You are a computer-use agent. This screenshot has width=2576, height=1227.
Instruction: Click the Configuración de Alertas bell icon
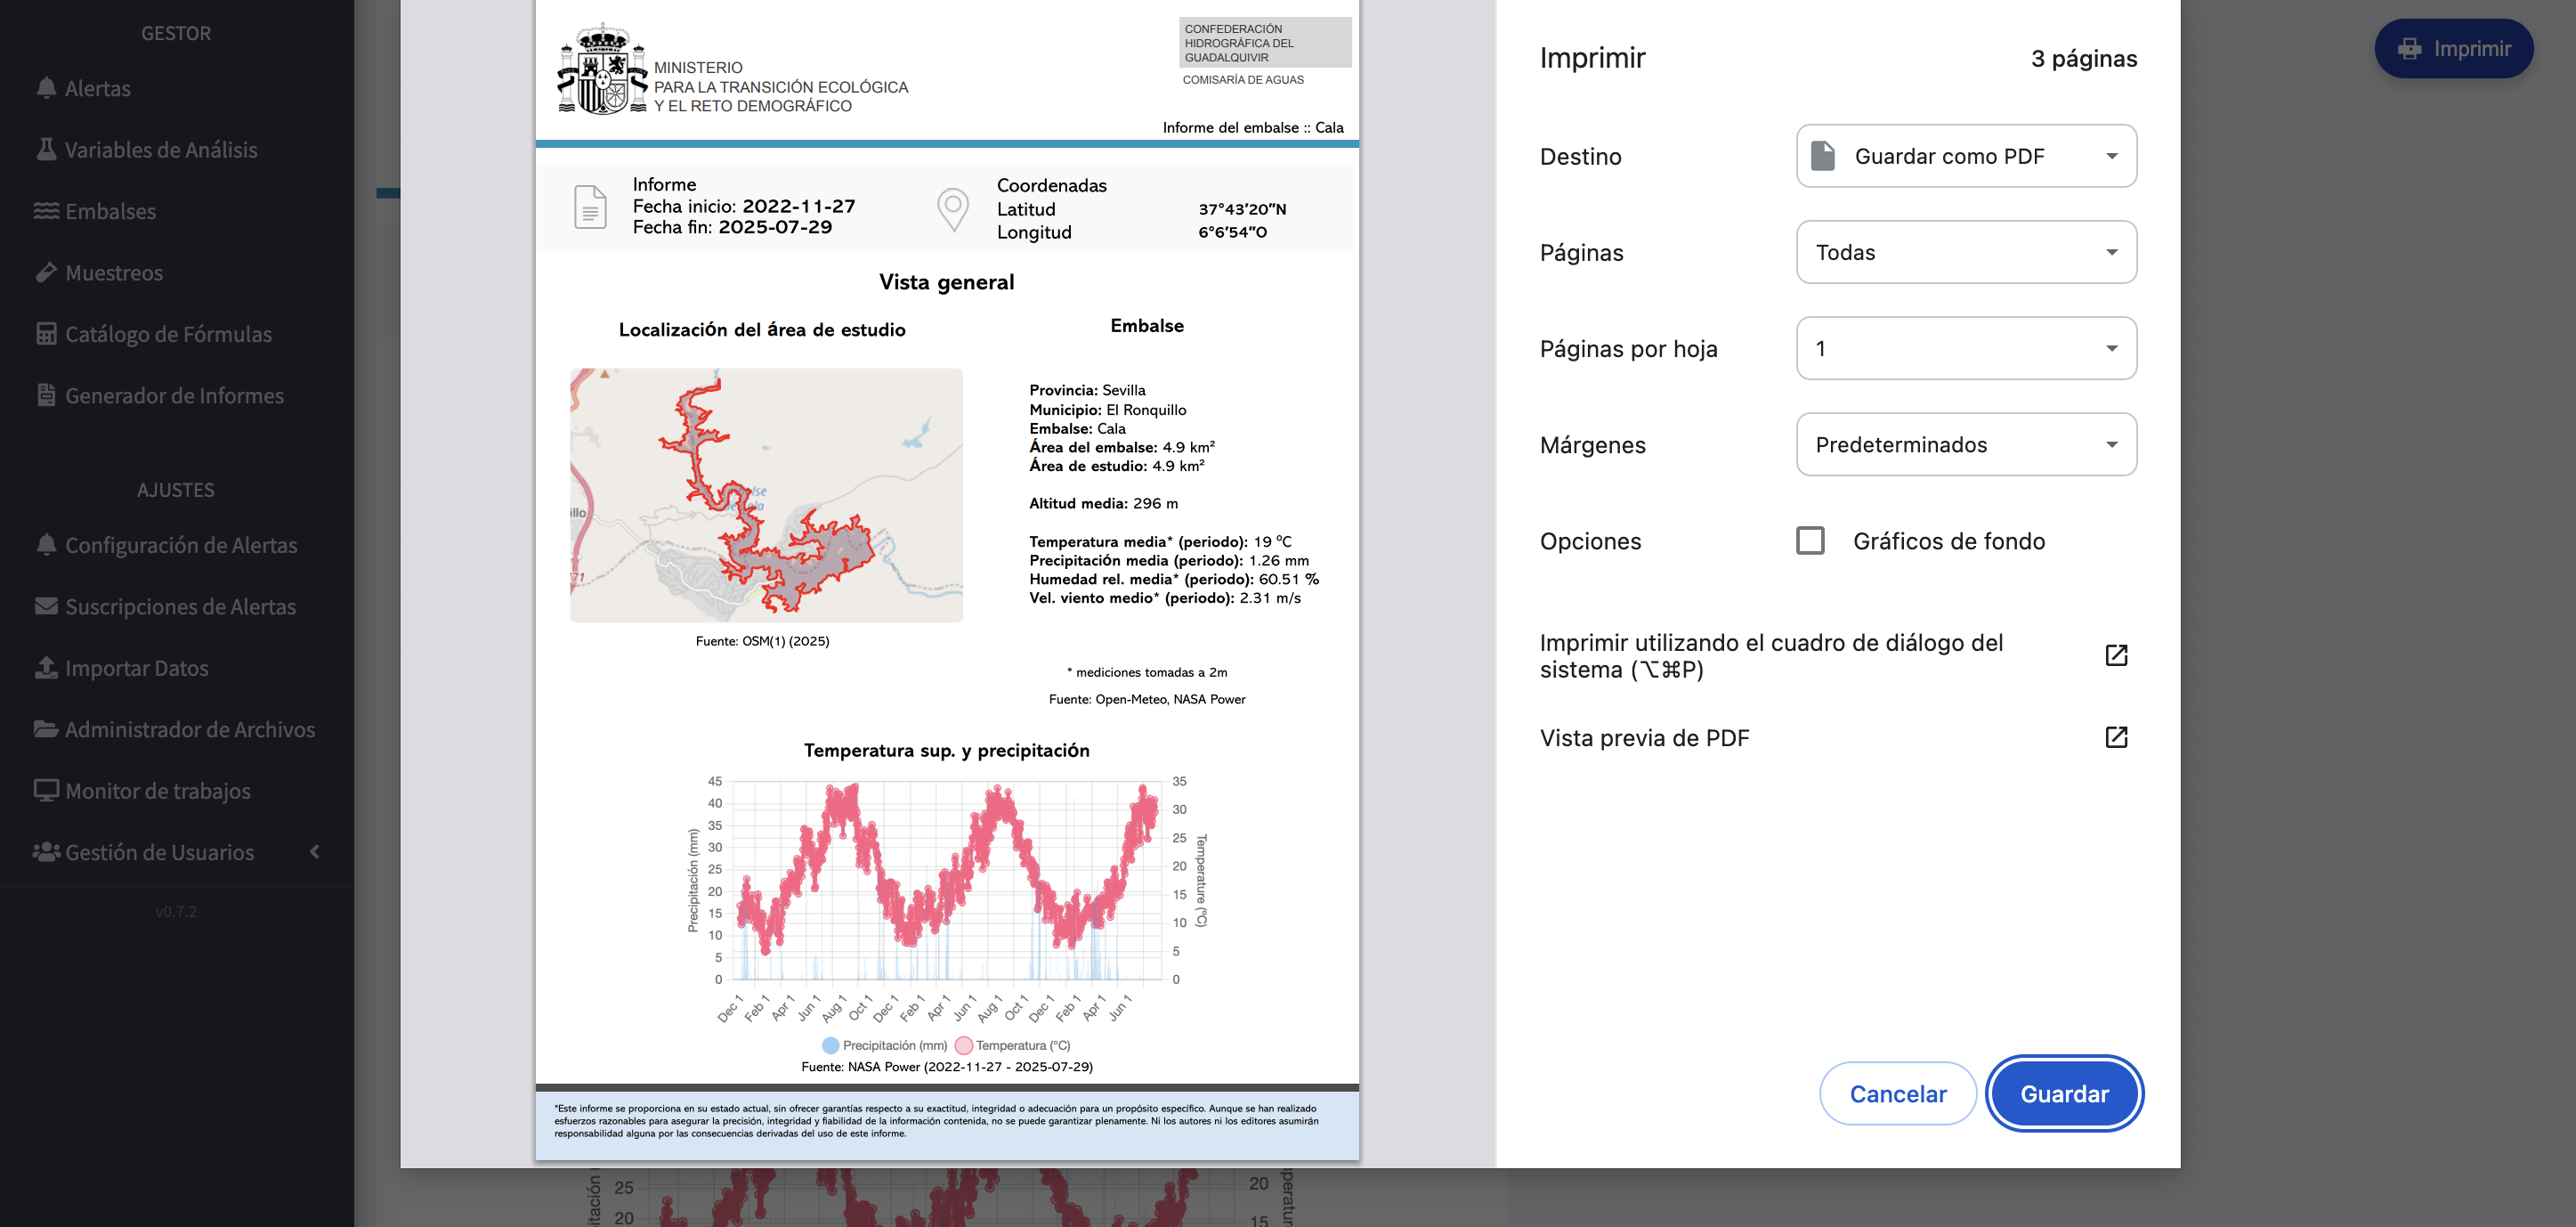[x=46, y=544]
